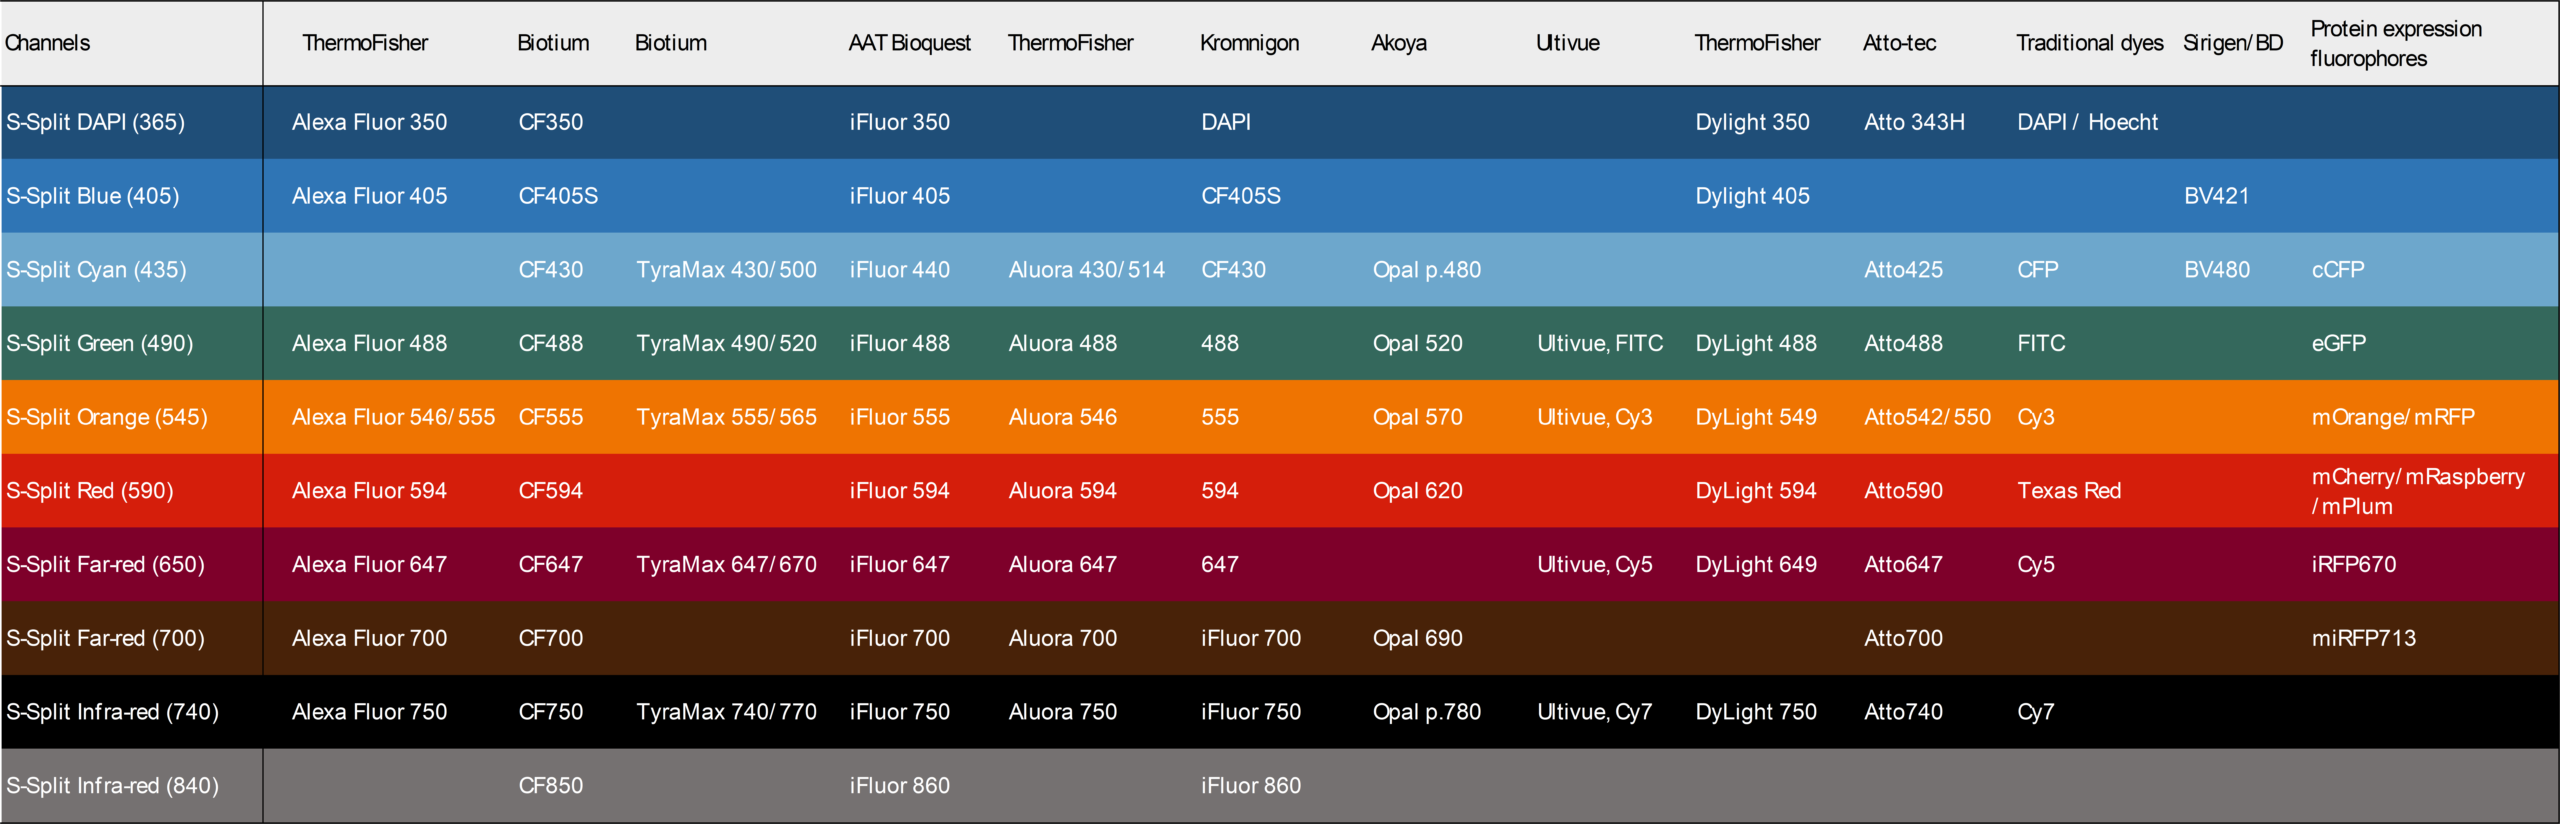Image resolution: width=2560 pixels, height=824 pixels.
Task: Click the Opal p.780 cell
Action: [1426, 712]
